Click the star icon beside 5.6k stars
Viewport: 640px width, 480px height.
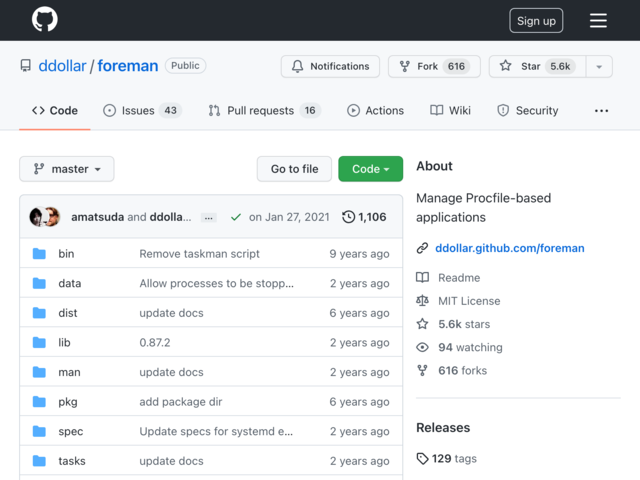pyautogui.click(x=422, y=324)
